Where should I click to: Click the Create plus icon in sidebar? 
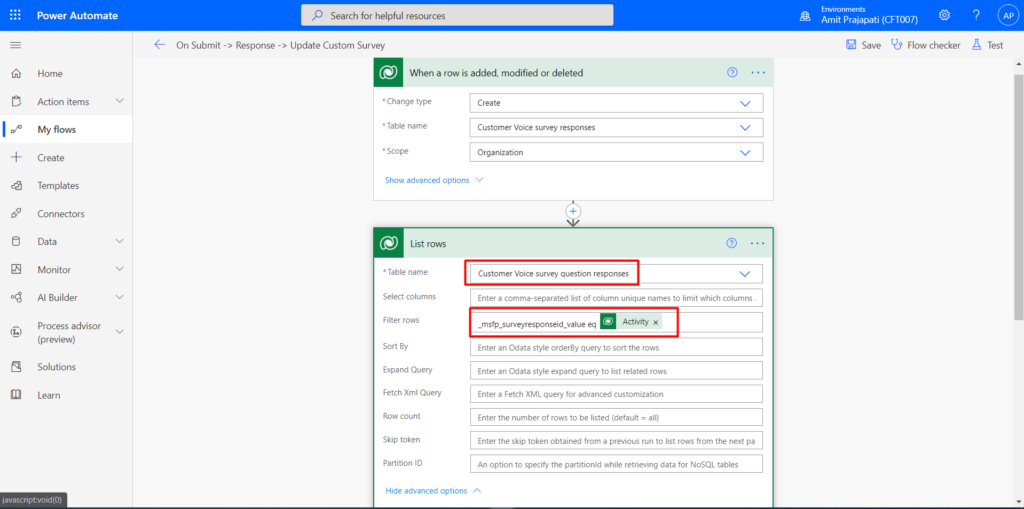[x=16, y=157]
